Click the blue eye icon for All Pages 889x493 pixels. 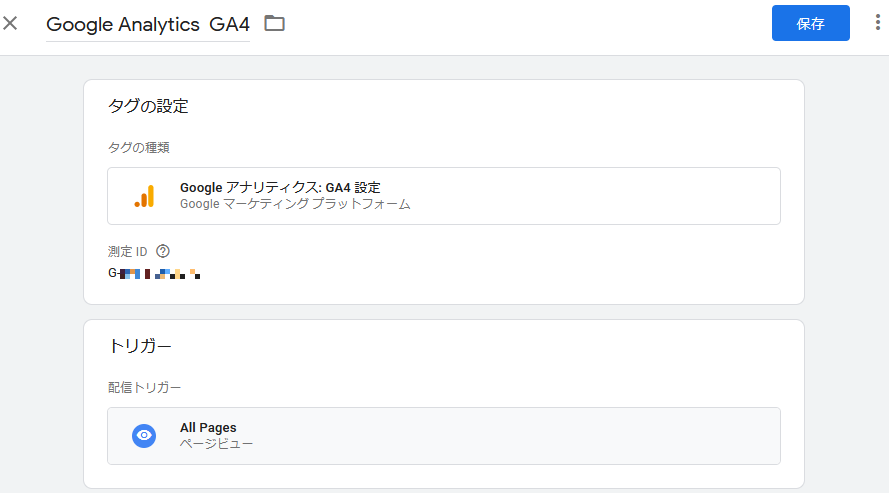coord(144,435)
